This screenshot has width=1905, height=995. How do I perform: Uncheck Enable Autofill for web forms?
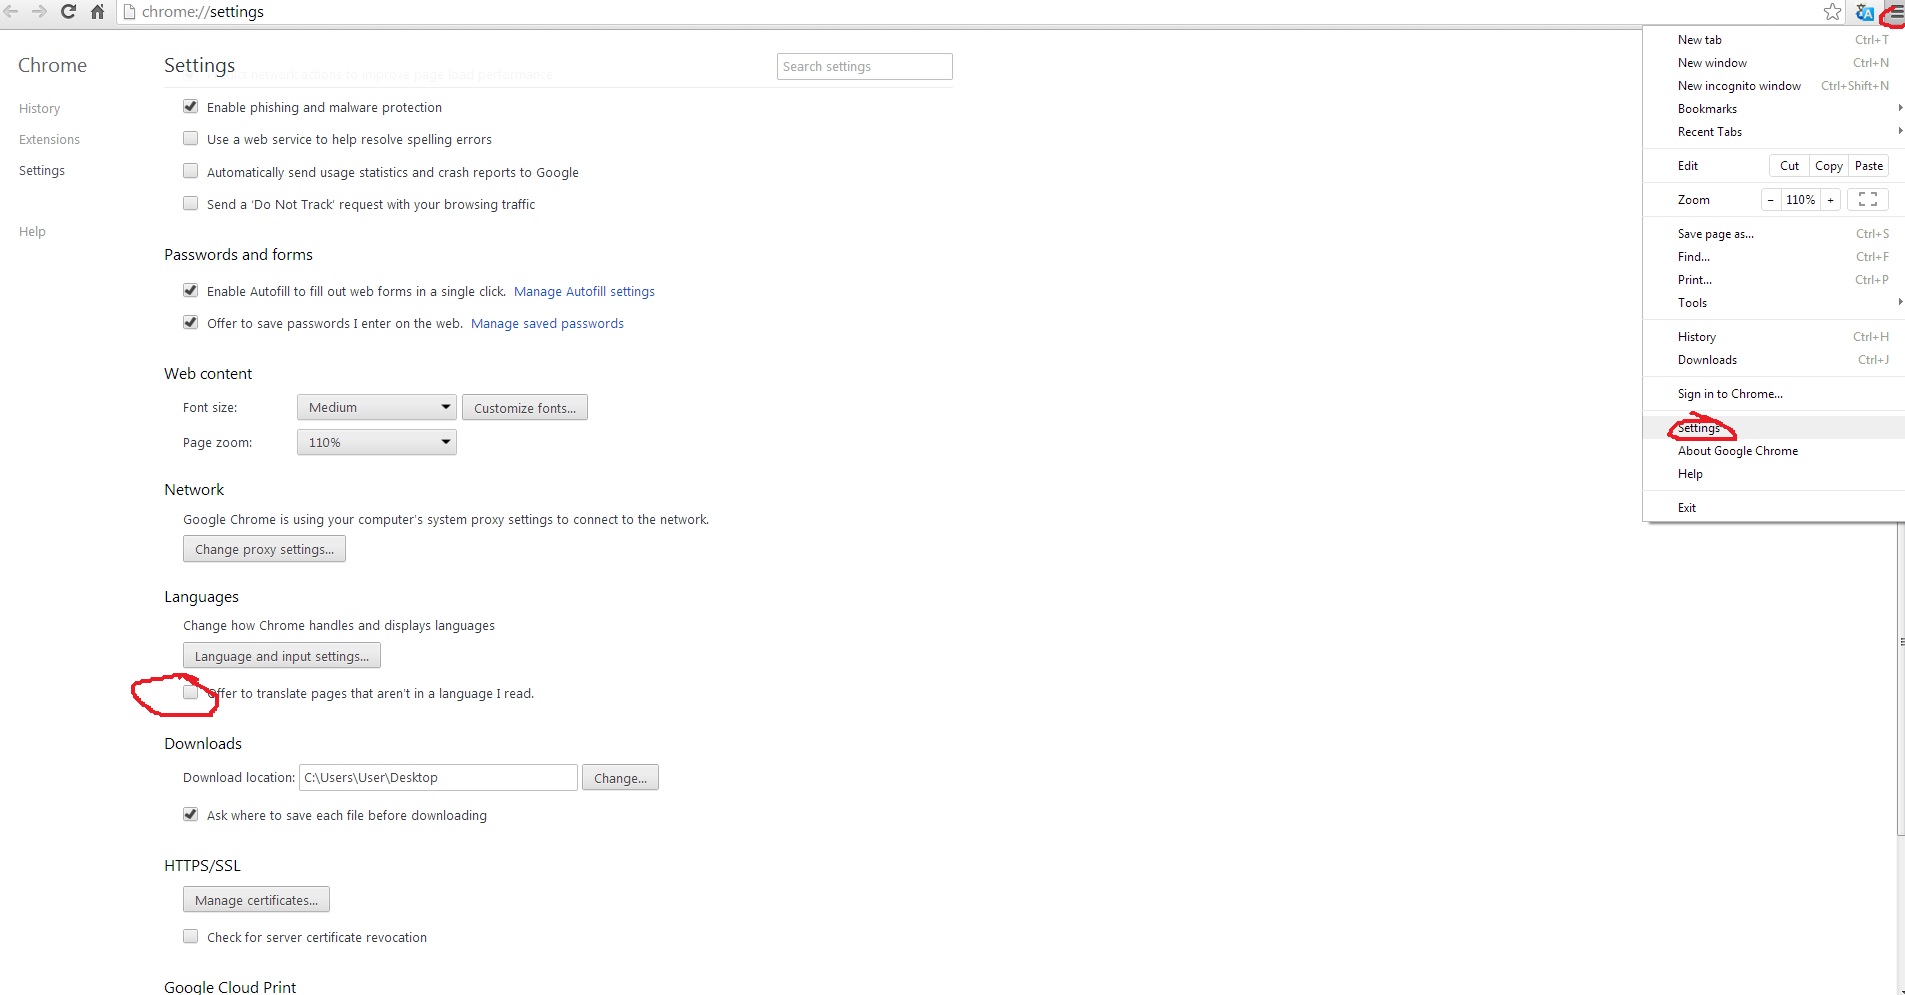click(190, 290)
